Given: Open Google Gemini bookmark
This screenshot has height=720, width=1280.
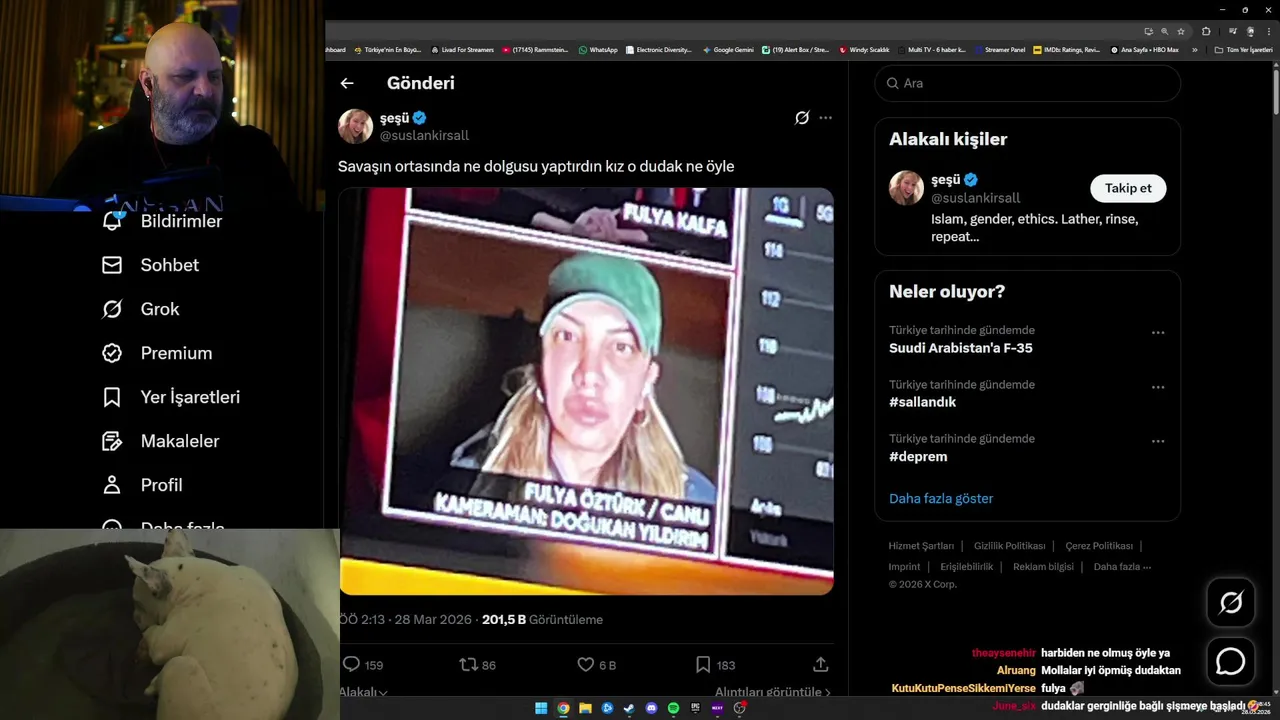Looking at the screenshot, I should click(728, 49).
